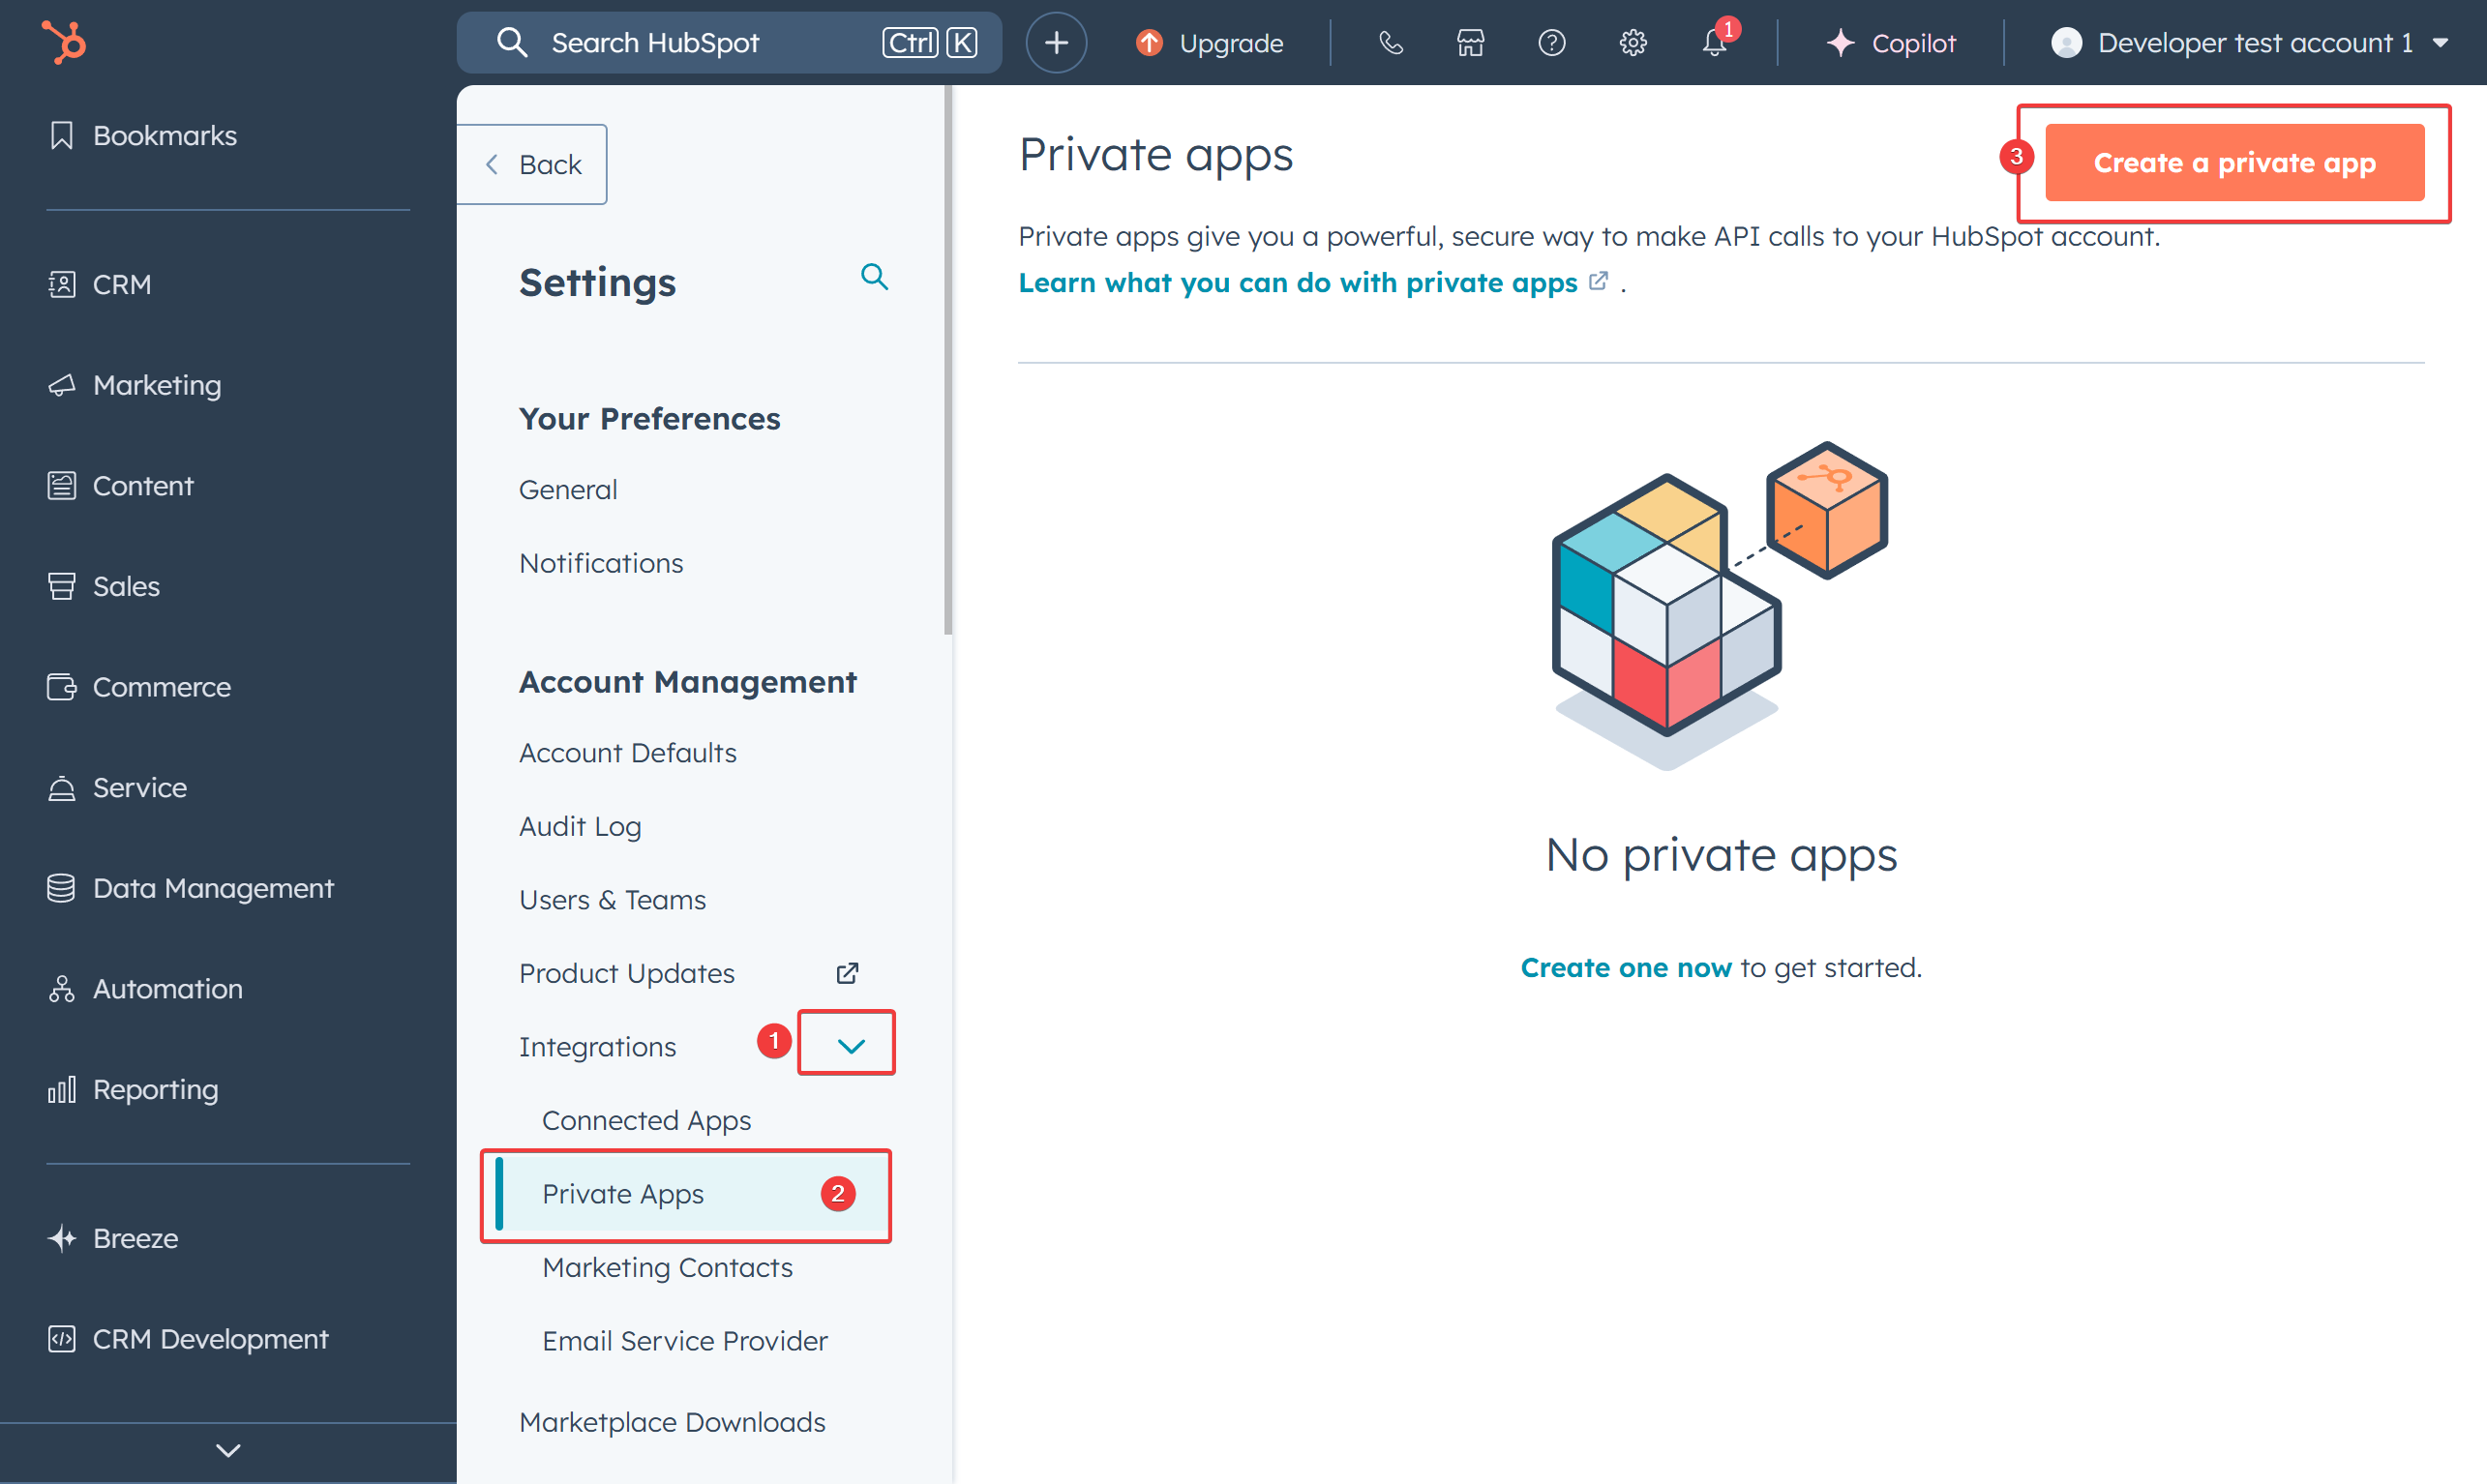Open the Copilot assistant
This screenshot has height=1484, width=2487.
click(x=1891, y=43)
